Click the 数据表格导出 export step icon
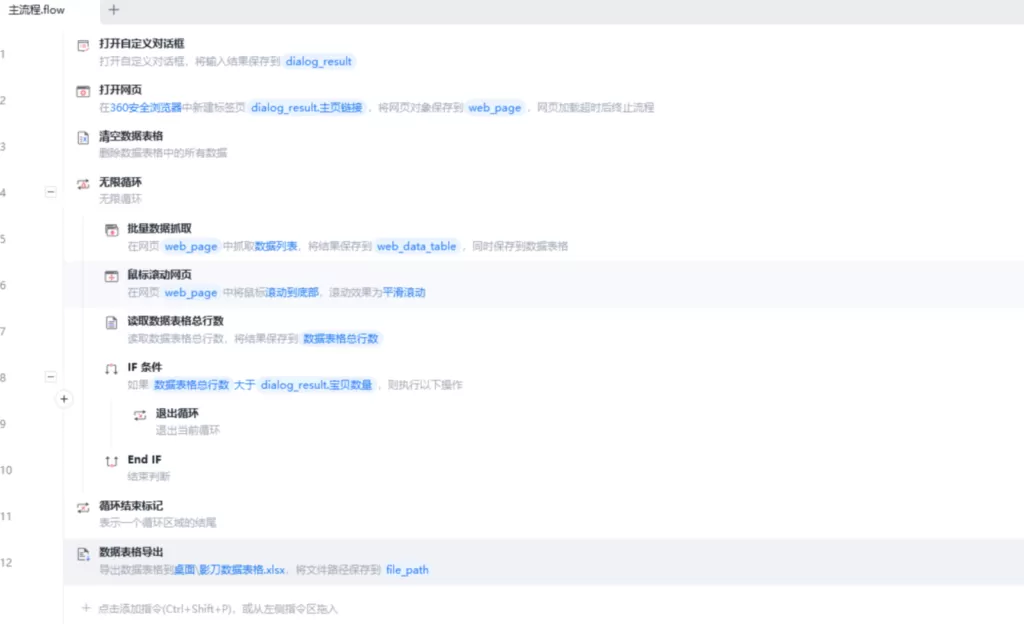1024x624 pixels. coord(82,552)
